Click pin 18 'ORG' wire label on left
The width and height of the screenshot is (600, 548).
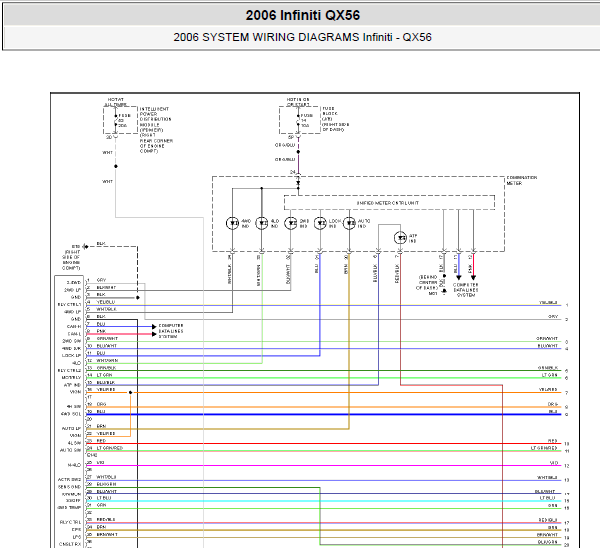[101, 404]
